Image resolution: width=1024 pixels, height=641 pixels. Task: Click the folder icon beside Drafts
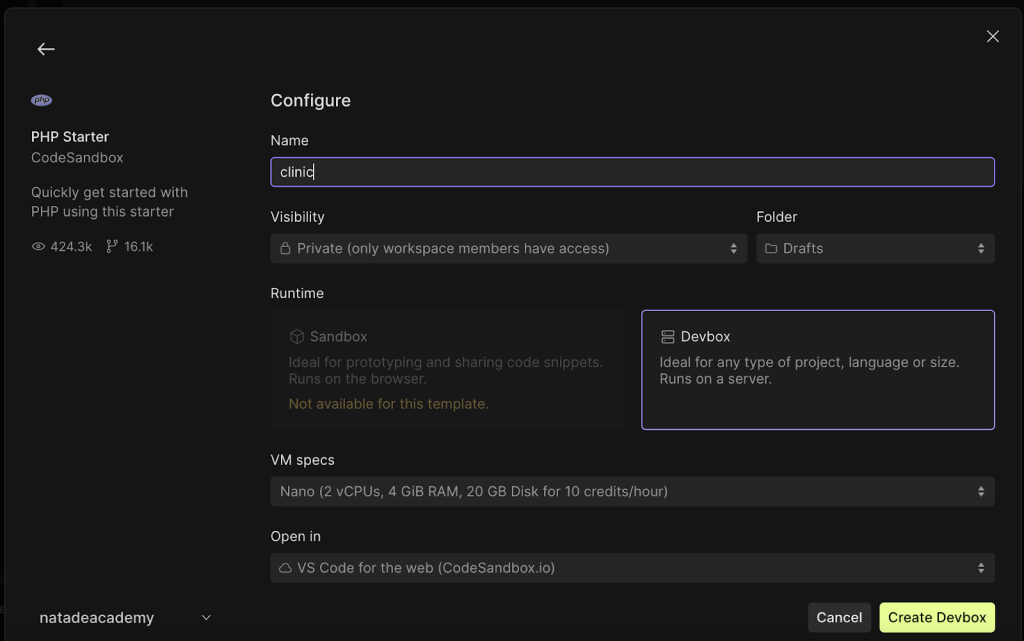(x=771, y=248)
